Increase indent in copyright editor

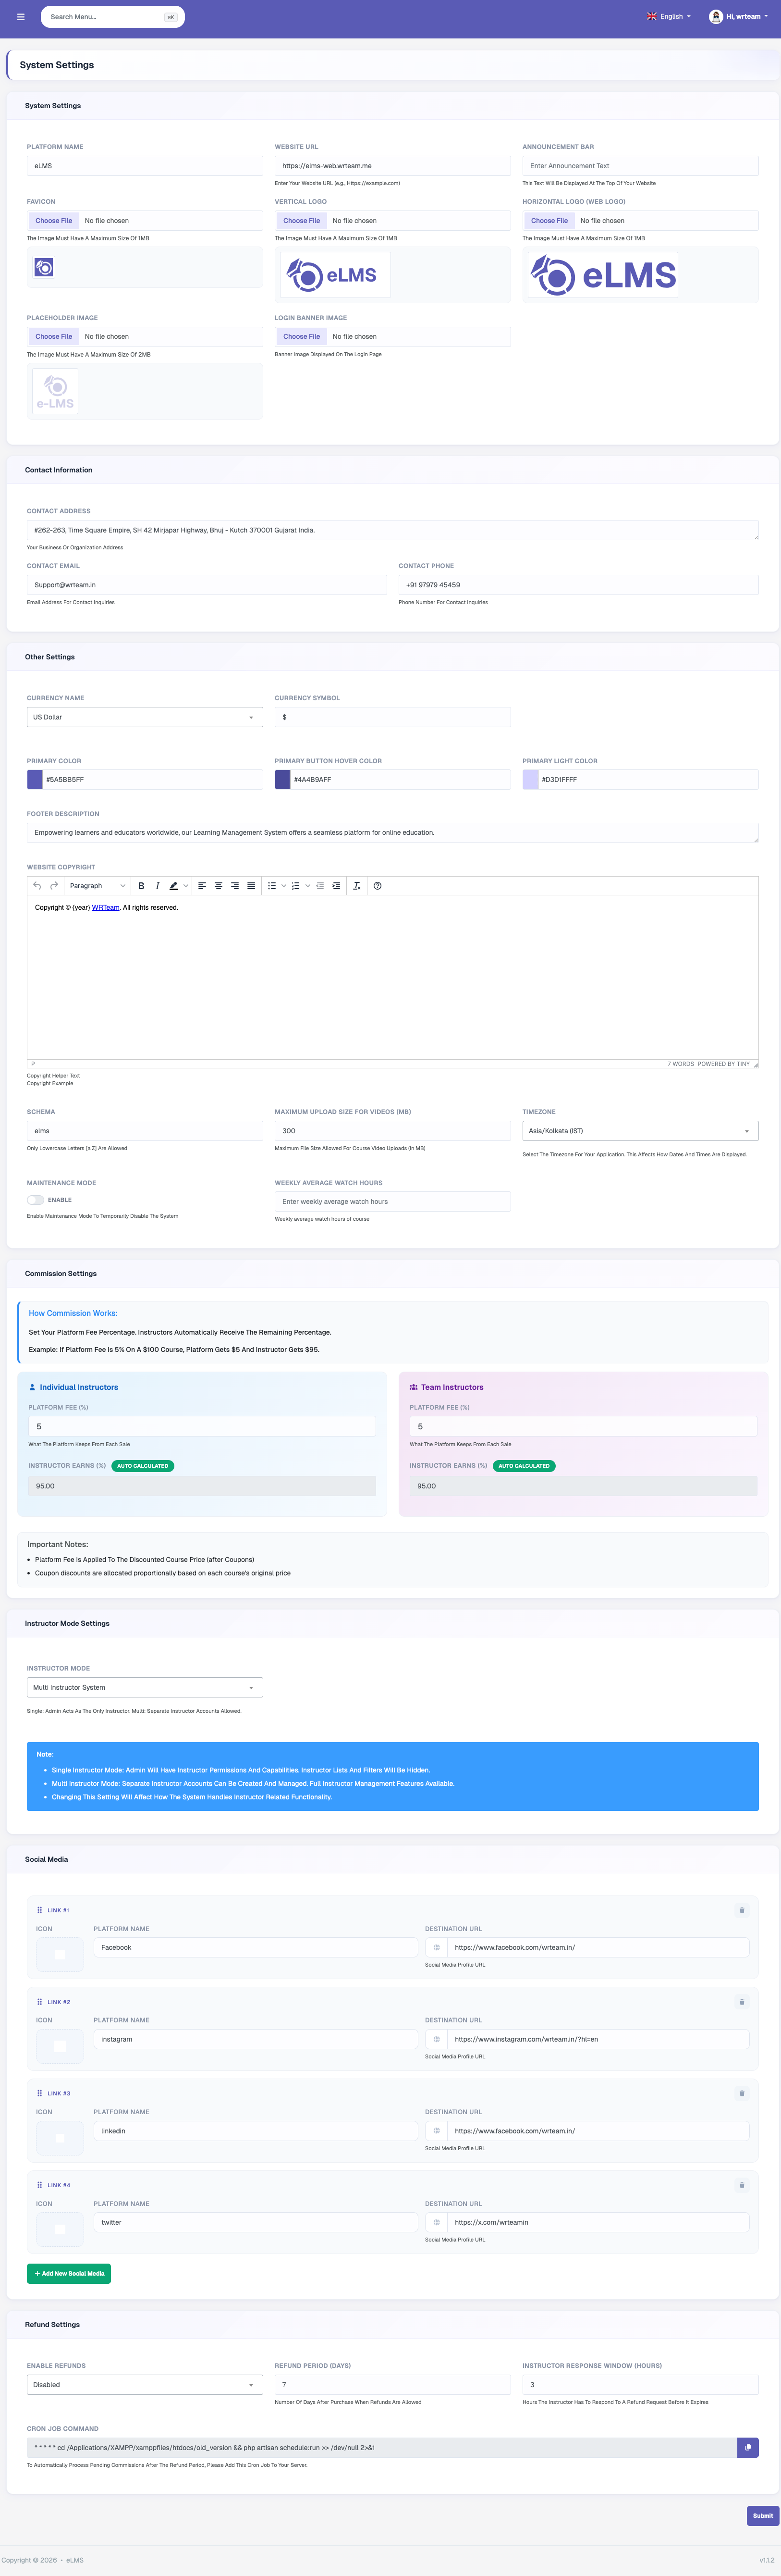[336, 886]
